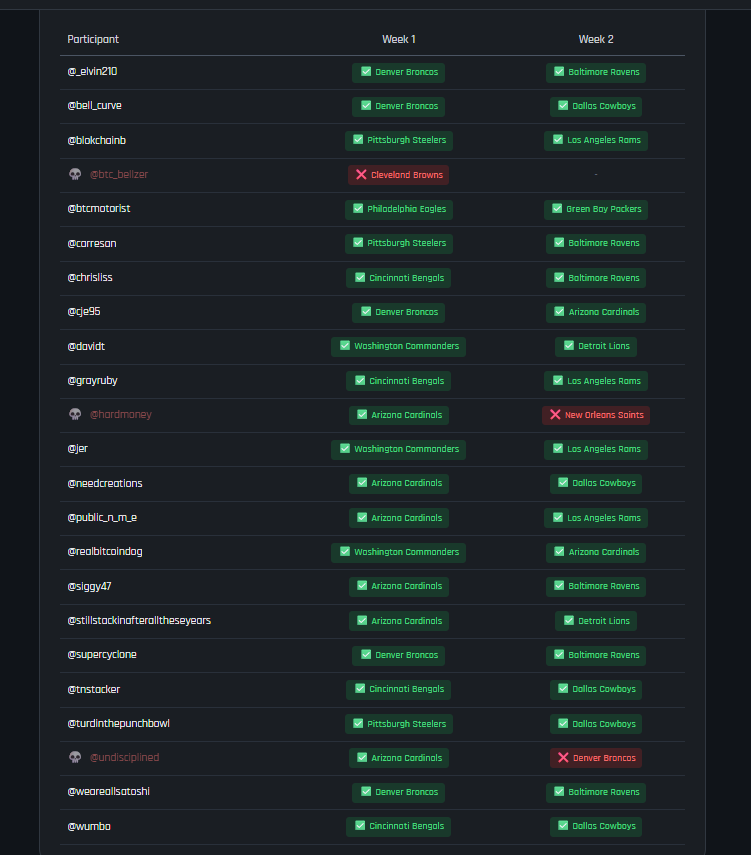Viewport: 751px width, 855px height.
Task: Click the @hardmoney username
Action: pos(121,414)
